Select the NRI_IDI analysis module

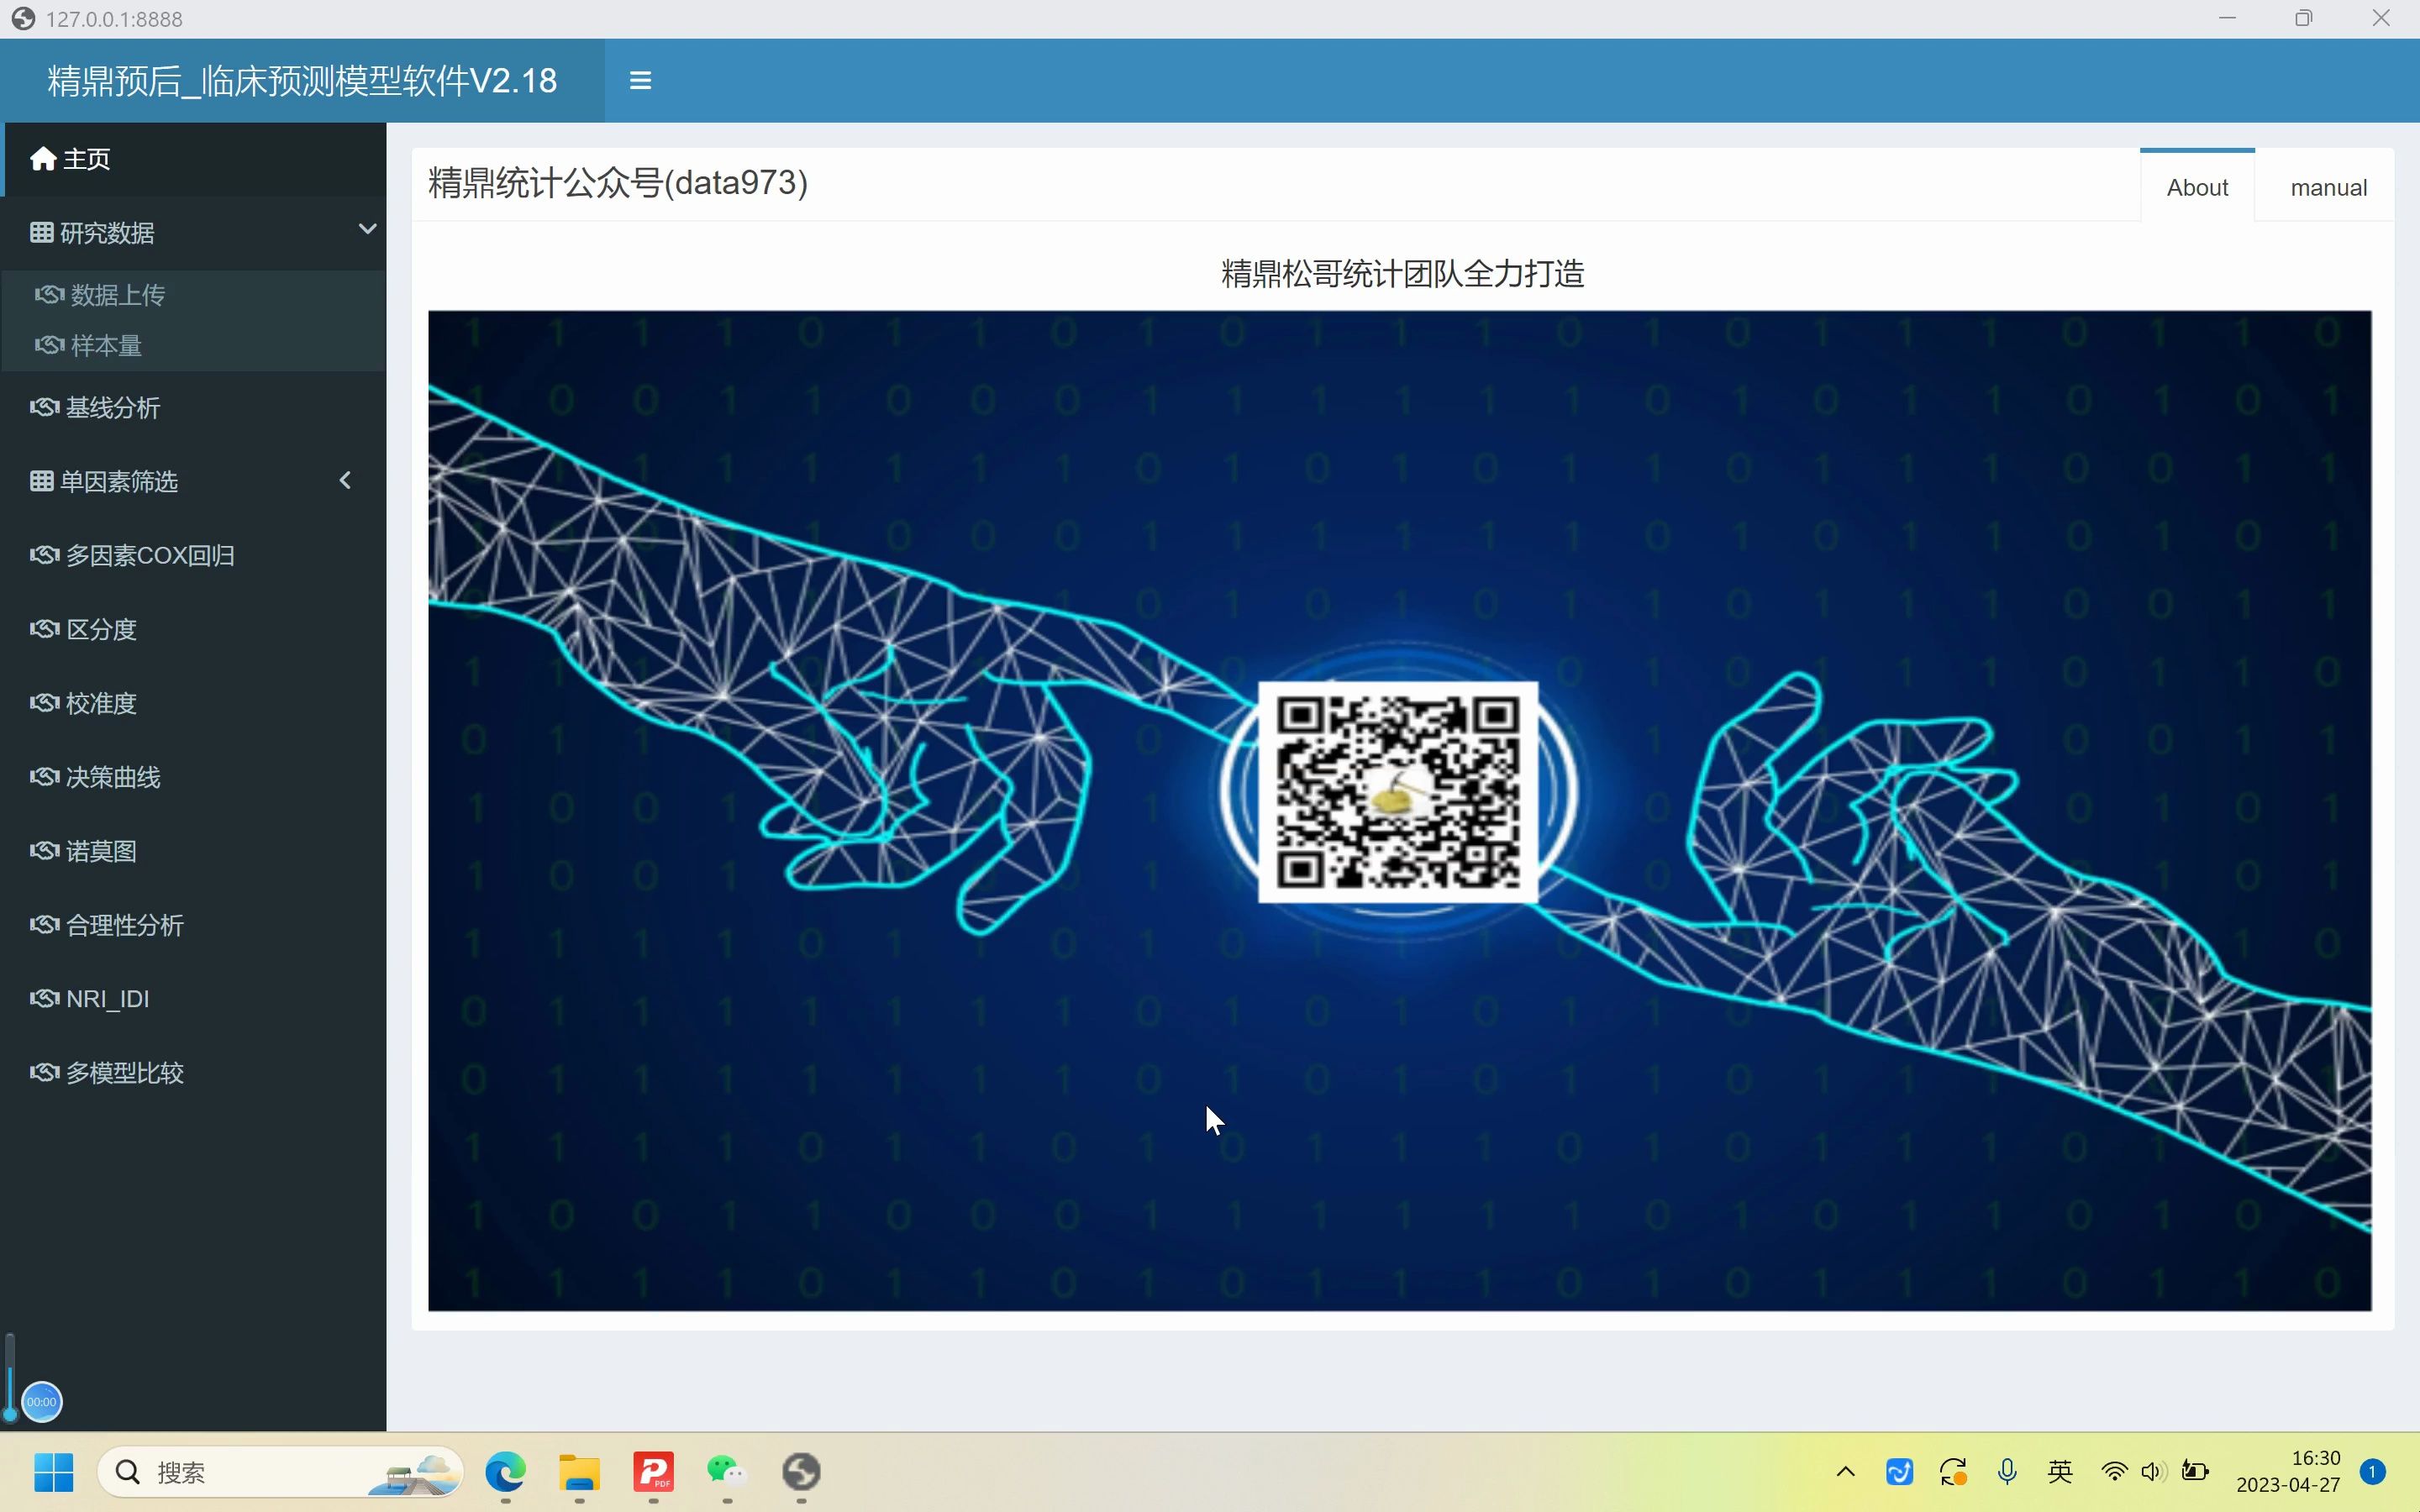point(106,998)
